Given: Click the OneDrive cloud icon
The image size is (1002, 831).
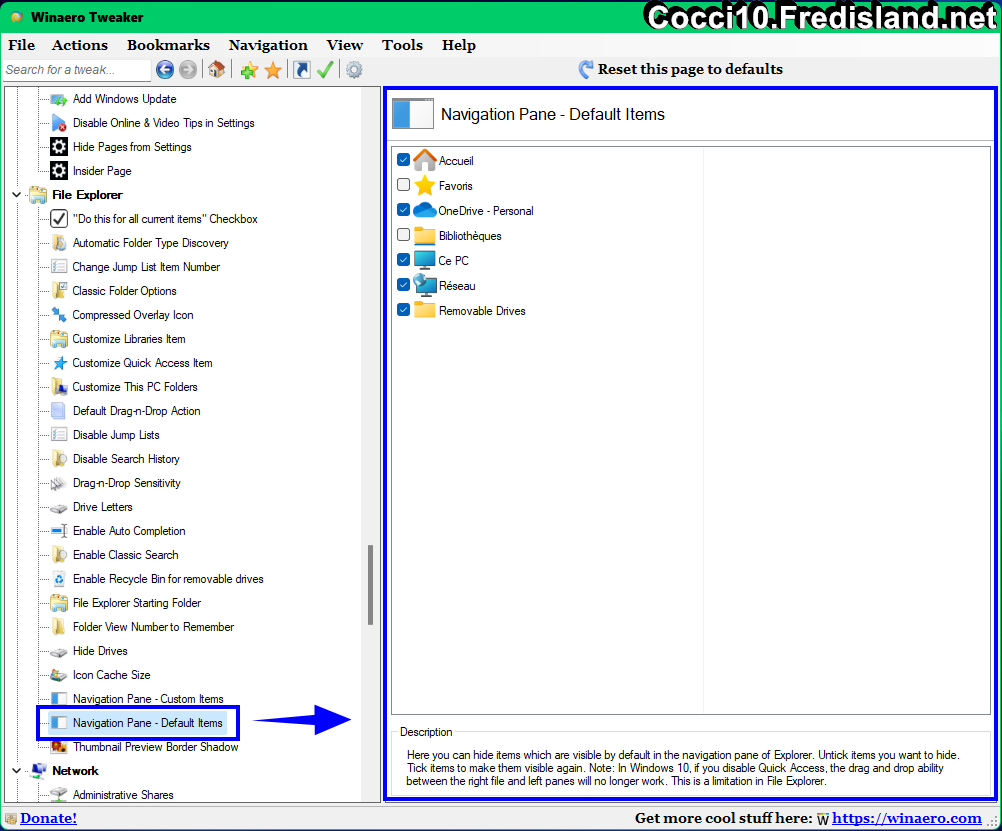Looking at the screenshot, I should pos(424,210).
